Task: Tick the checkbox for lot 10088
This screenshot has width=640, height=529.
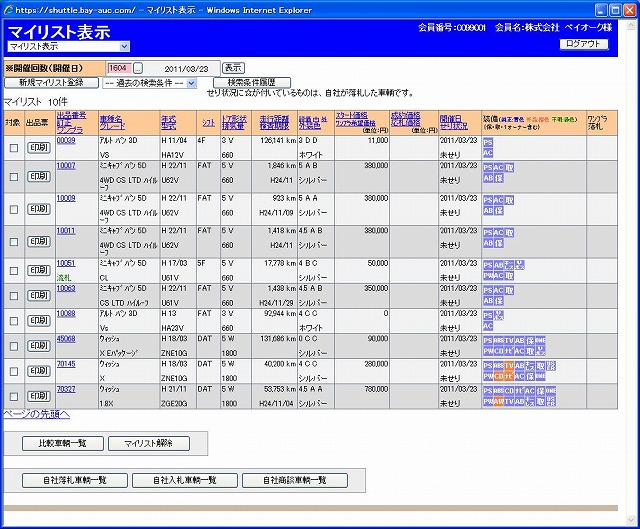Action: pyautogui.click(x=14, y=321)
